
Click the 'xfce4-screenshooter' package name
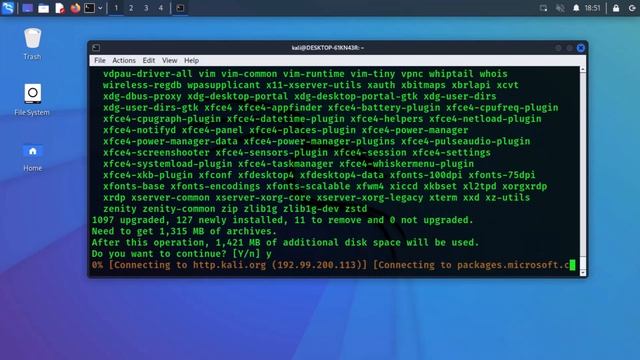point(156,153)
